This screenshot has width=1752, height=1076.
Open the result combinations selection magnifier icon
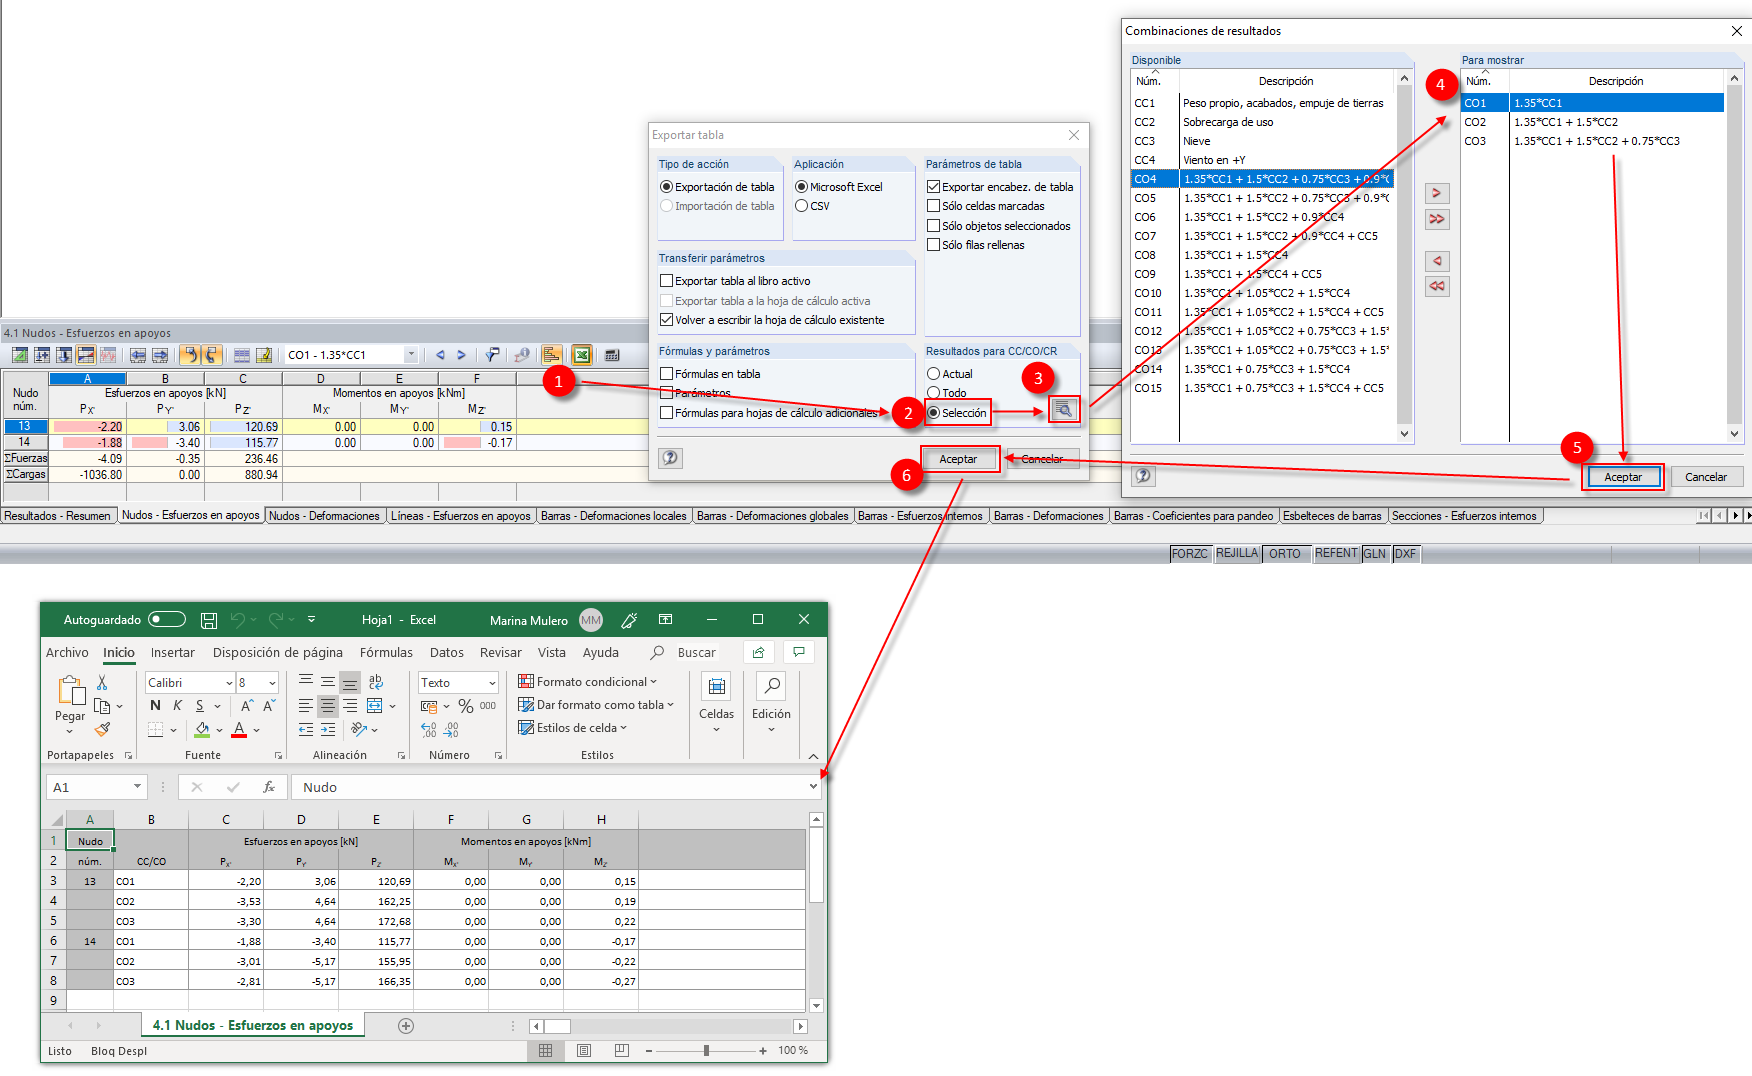(1063, 409)
